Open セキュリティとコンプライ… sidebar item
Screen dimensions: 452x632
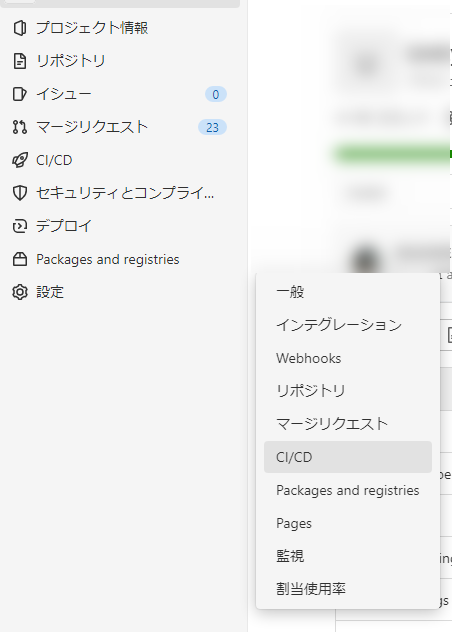point(125,193)
